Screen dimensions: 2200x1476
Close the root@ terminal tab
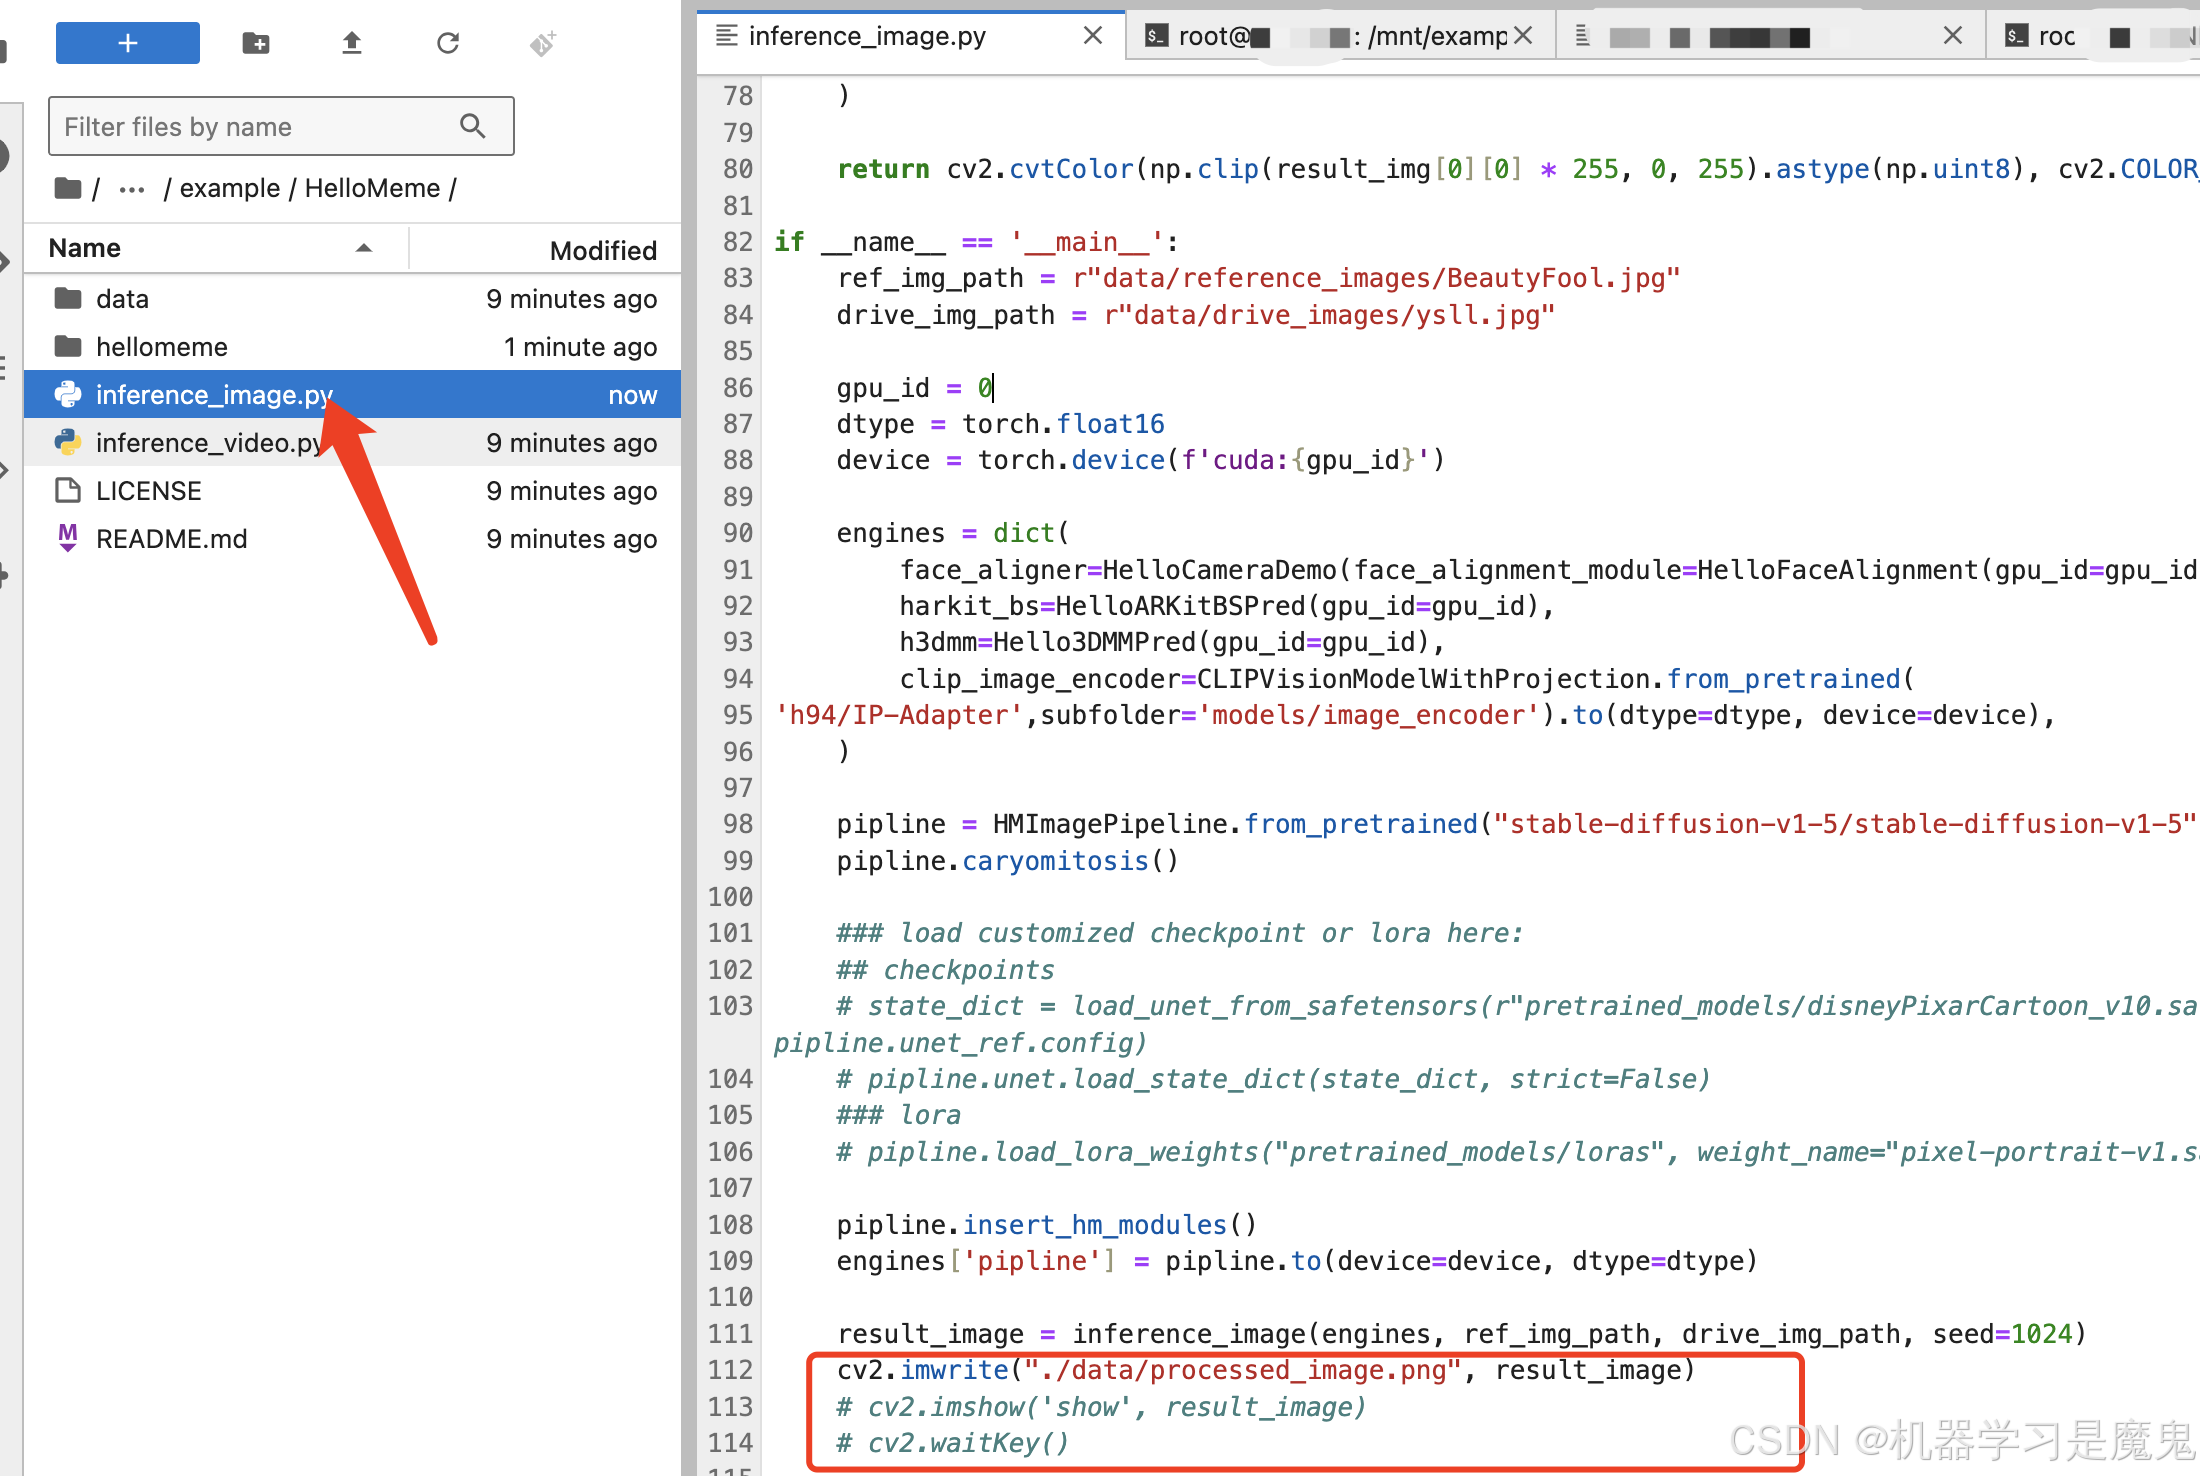click(x=1523, y=36)
